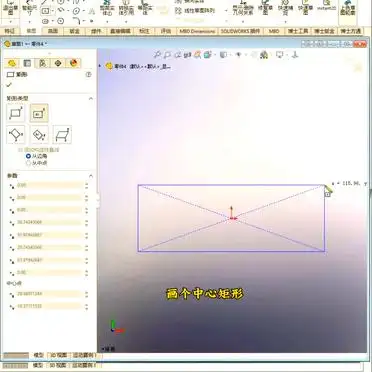Click spinner of first 参数 field

tap(87, 185)
